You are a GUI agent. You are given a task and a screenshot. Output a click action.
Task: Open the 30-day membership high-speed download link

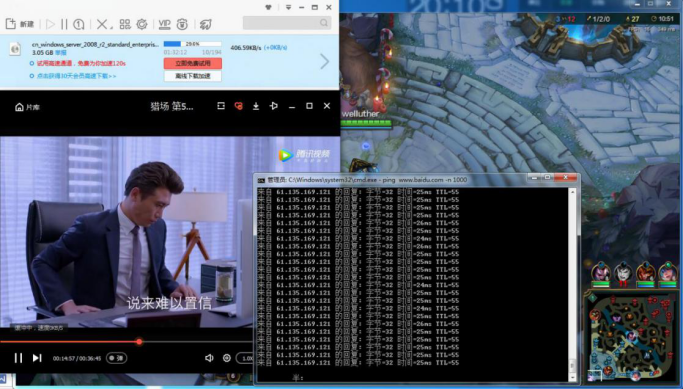click(77, 76)
